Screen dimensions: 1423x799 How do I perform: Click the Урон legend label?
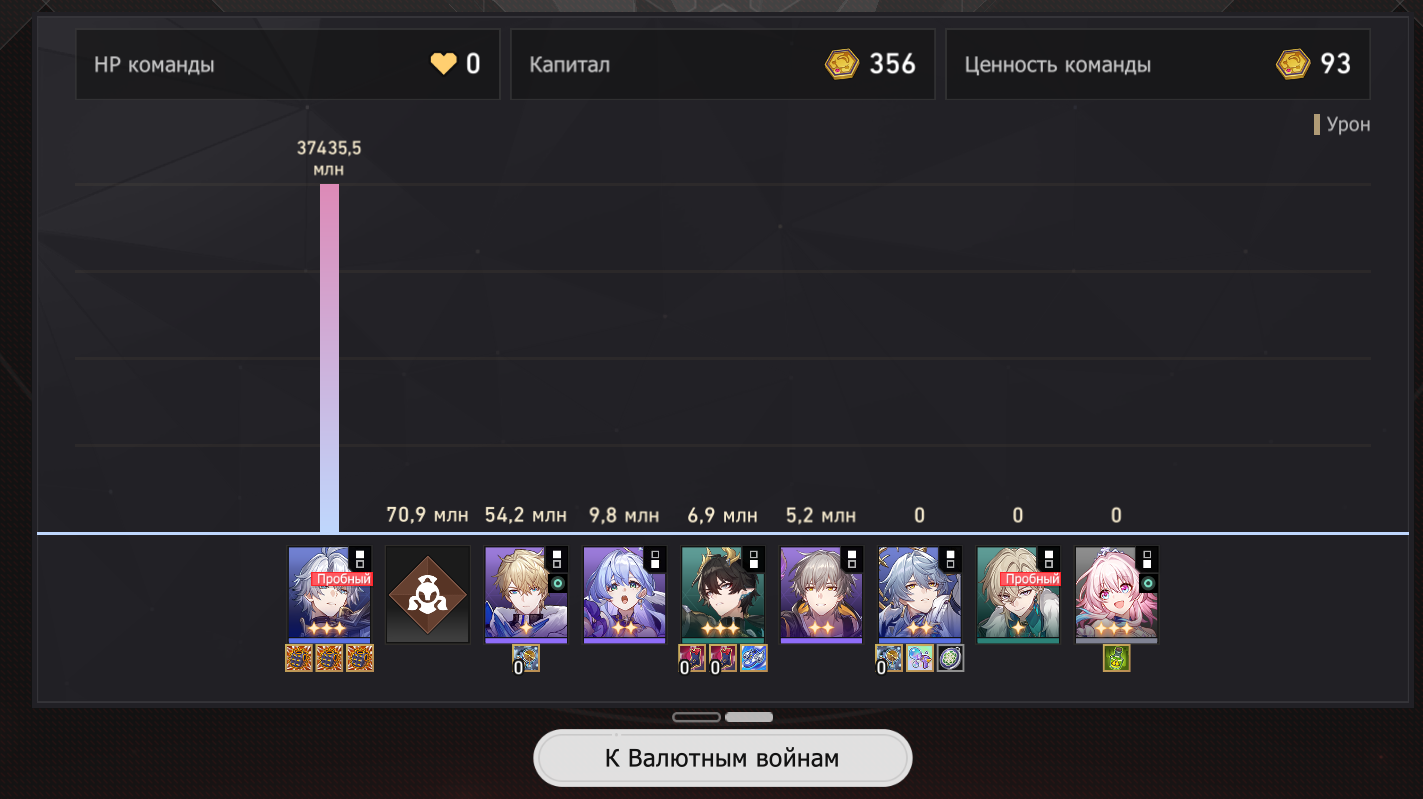tap(1348, 125)
